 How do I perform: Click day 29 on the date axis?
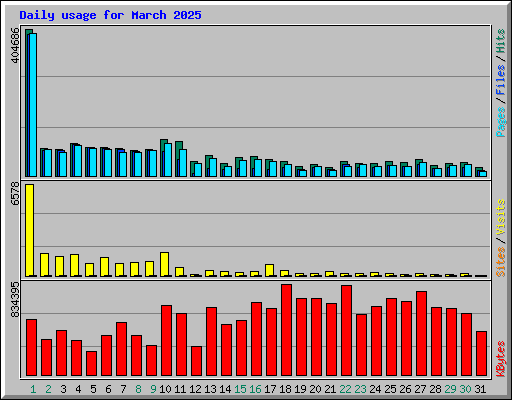click(450, 389)
